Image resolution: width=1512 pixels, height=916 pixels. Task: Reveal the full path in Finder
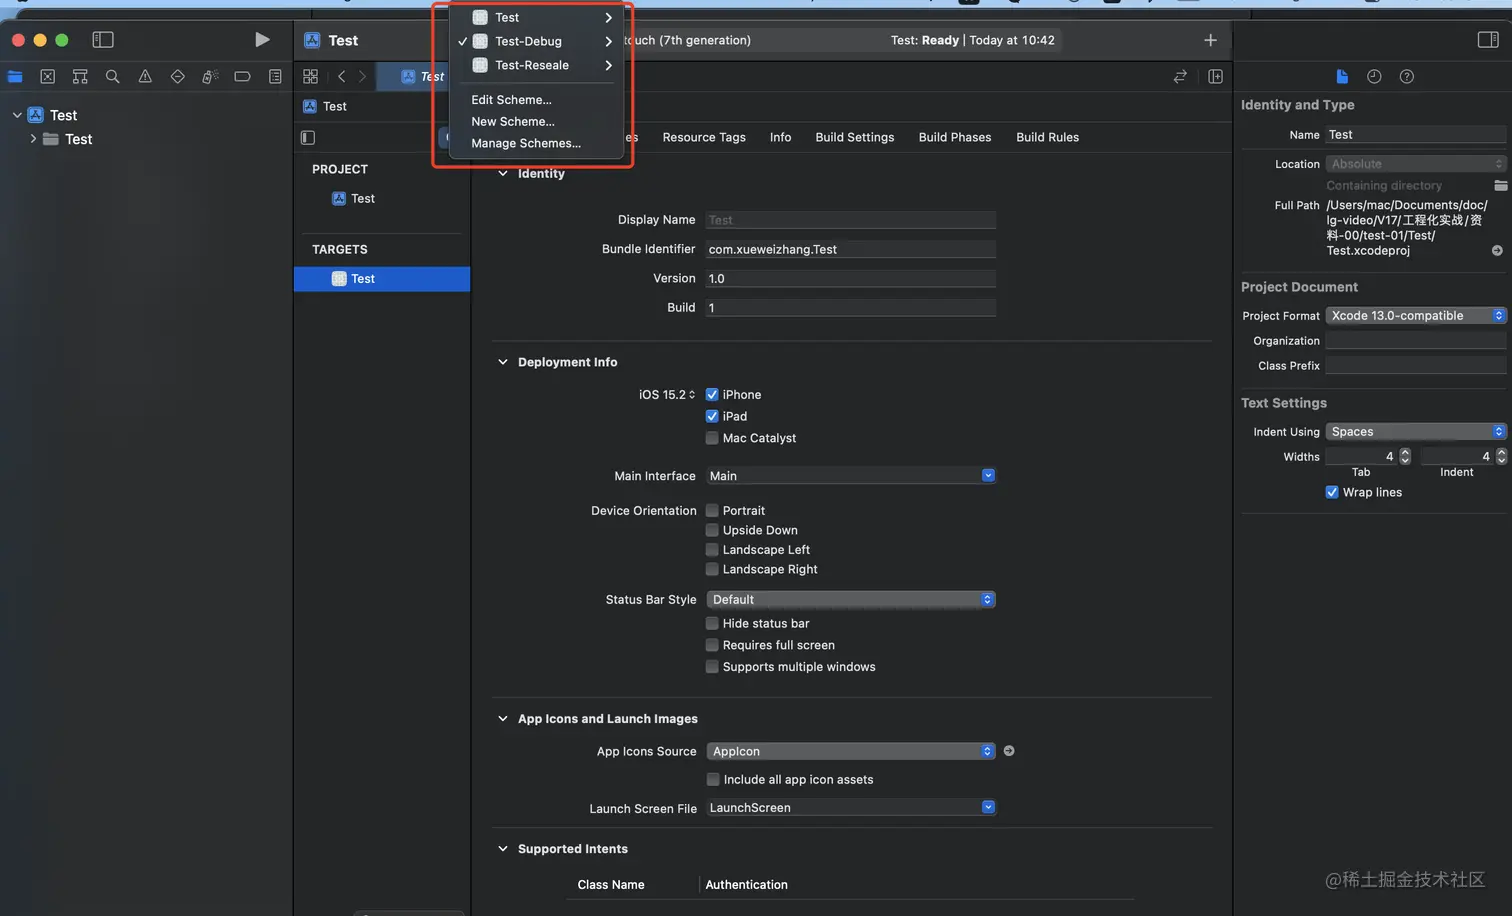point(1497,251)
